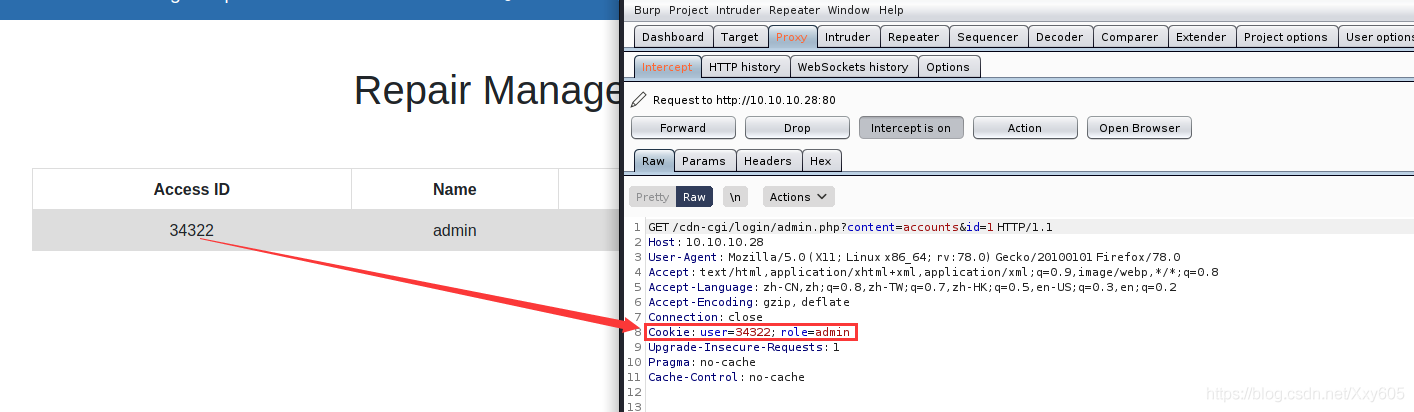The height and width of the screenshot is (412, 1414).
Task: Select the Proxy tab
Action: [791, 37]
